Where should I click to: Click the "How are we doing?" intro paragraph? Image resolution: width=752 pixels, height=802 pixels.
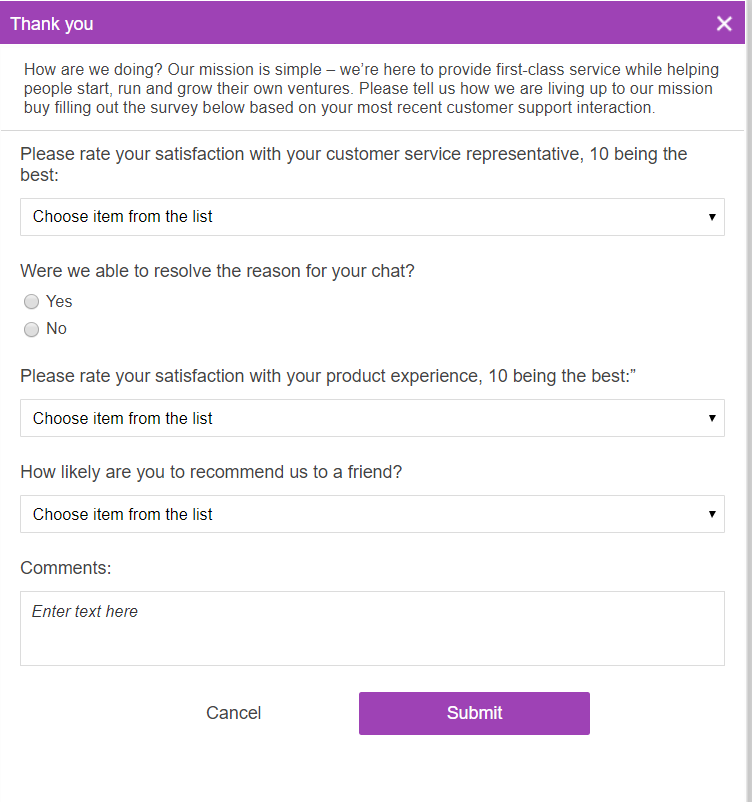[370, 88]
